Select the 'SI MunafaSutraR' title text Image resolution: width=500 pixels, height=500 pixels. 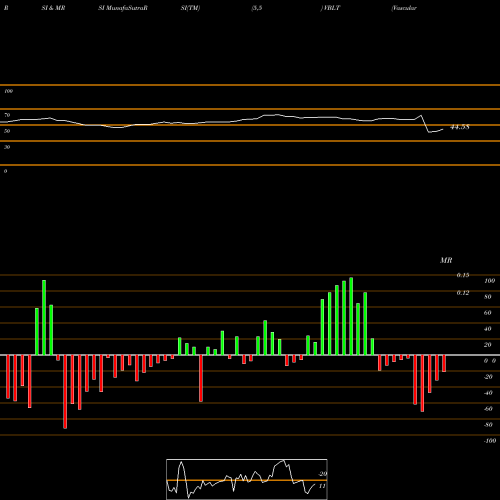pyautogui.click(x=123, y=8)
